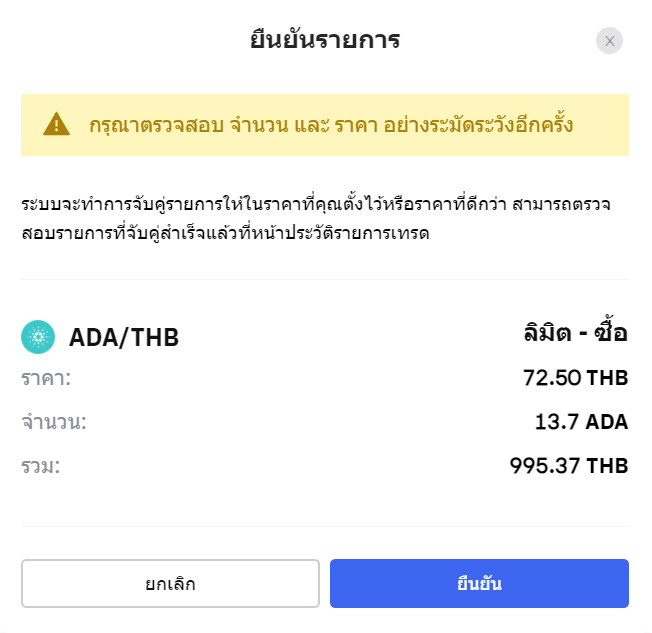Click the 995.37 THB total value
This screenshot has height=633, width=652.
click(569, 465)
